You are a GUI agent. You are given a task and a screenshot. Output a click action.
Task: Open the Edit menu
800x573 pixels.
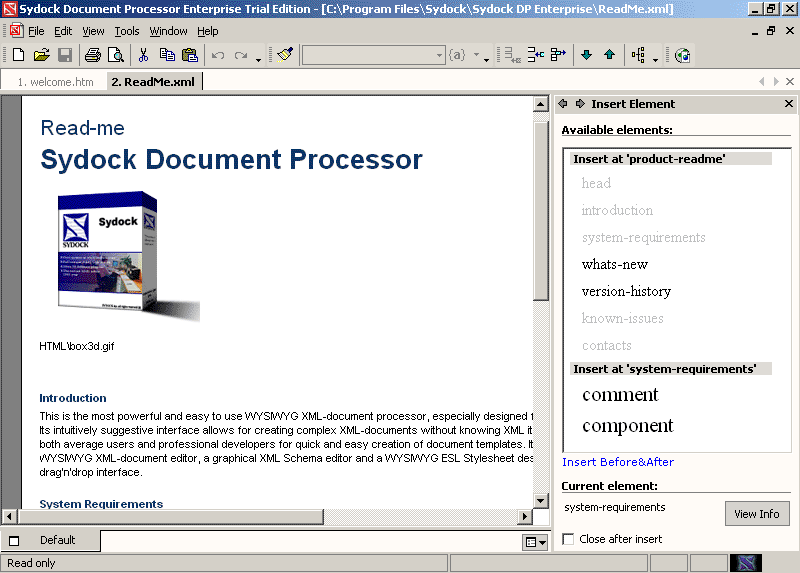63,31
